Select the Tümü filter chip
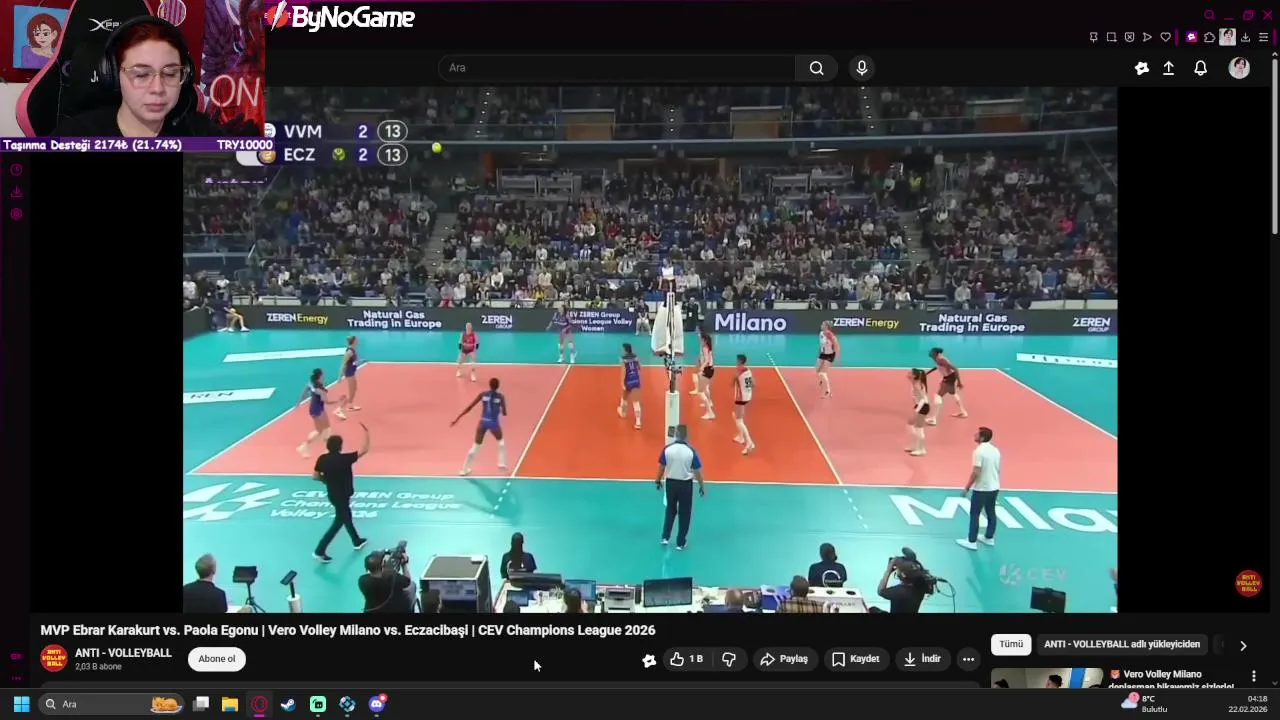Image resolution: width=1280 pixels, height=720 pixels. [1011, 644]
